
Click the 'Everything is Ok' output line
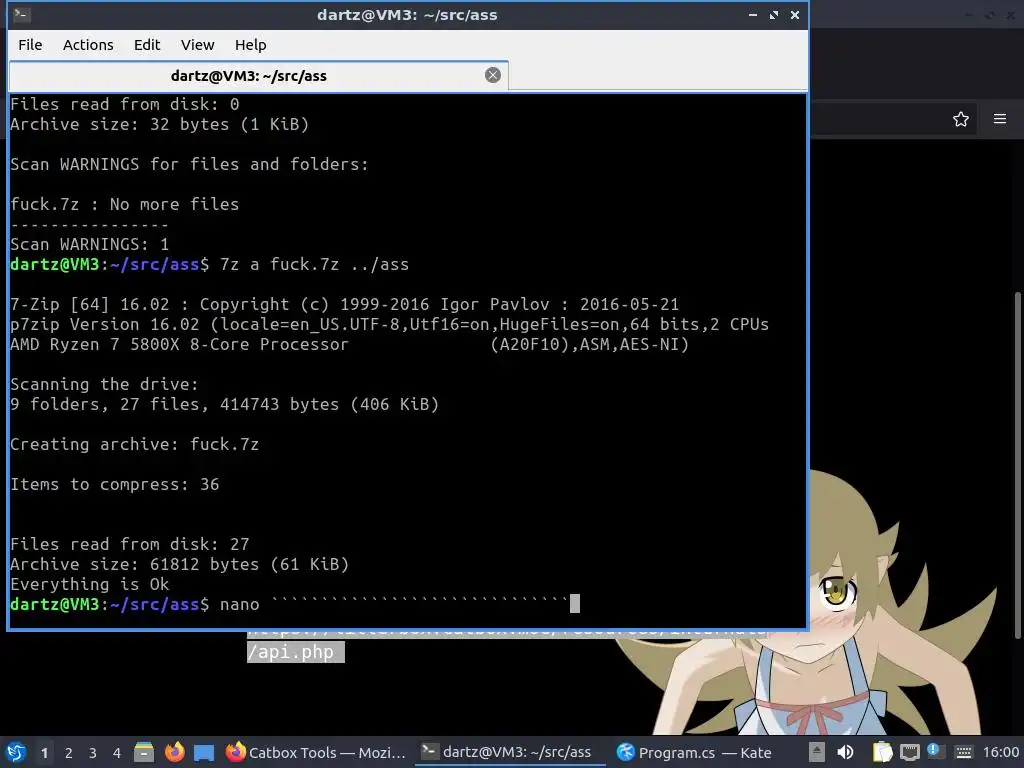coord(89,584)
